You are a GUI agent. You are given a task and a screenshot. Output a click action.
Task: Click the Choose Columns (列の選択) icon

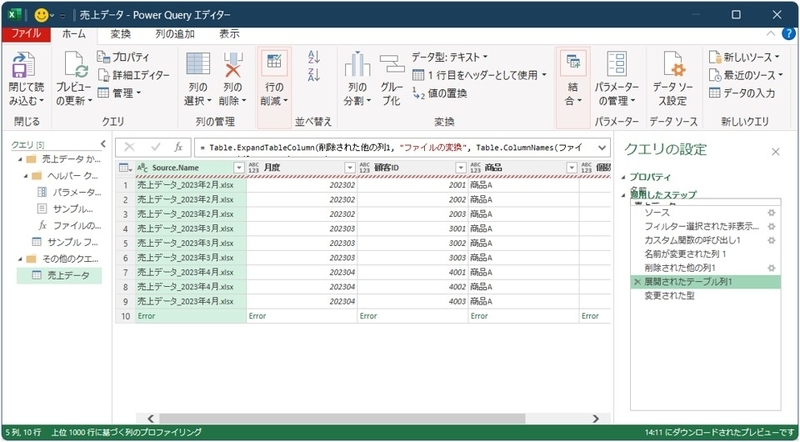[197, 64]
